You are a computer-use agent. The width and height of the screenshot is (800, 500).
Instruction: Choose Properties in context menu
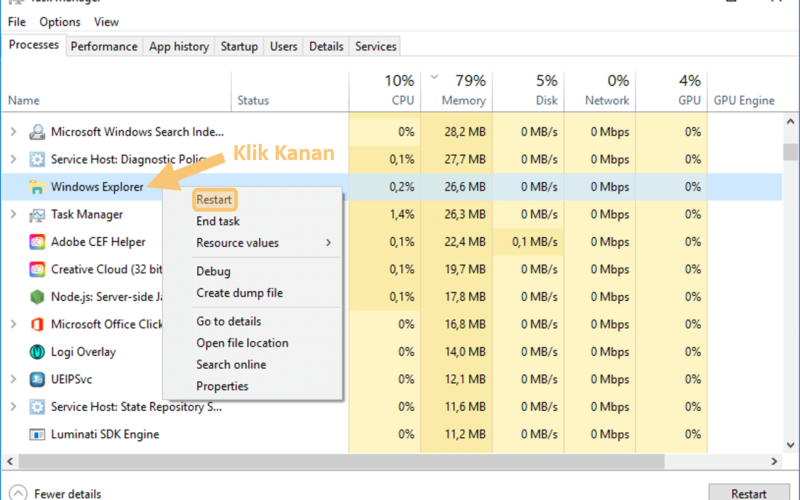coord(222,386)
